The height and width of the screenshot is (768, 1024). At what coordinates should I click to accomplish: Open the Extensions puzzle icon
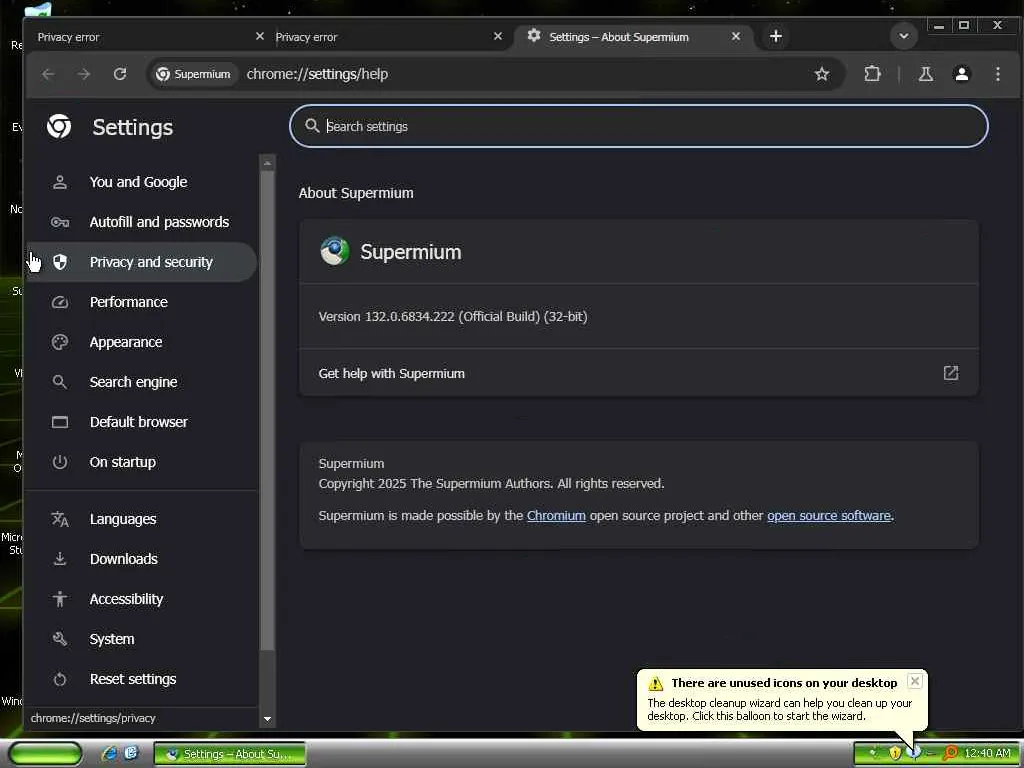872,74
